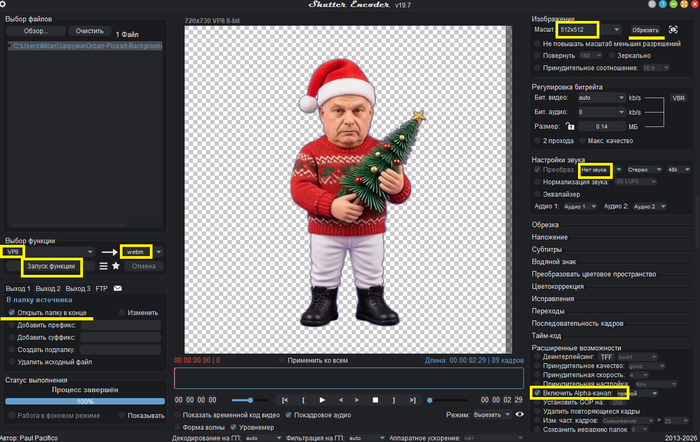This screenshot has height=442, width=700.
Task: Tick the Изменить output option
Action: (x=122, y=313)
